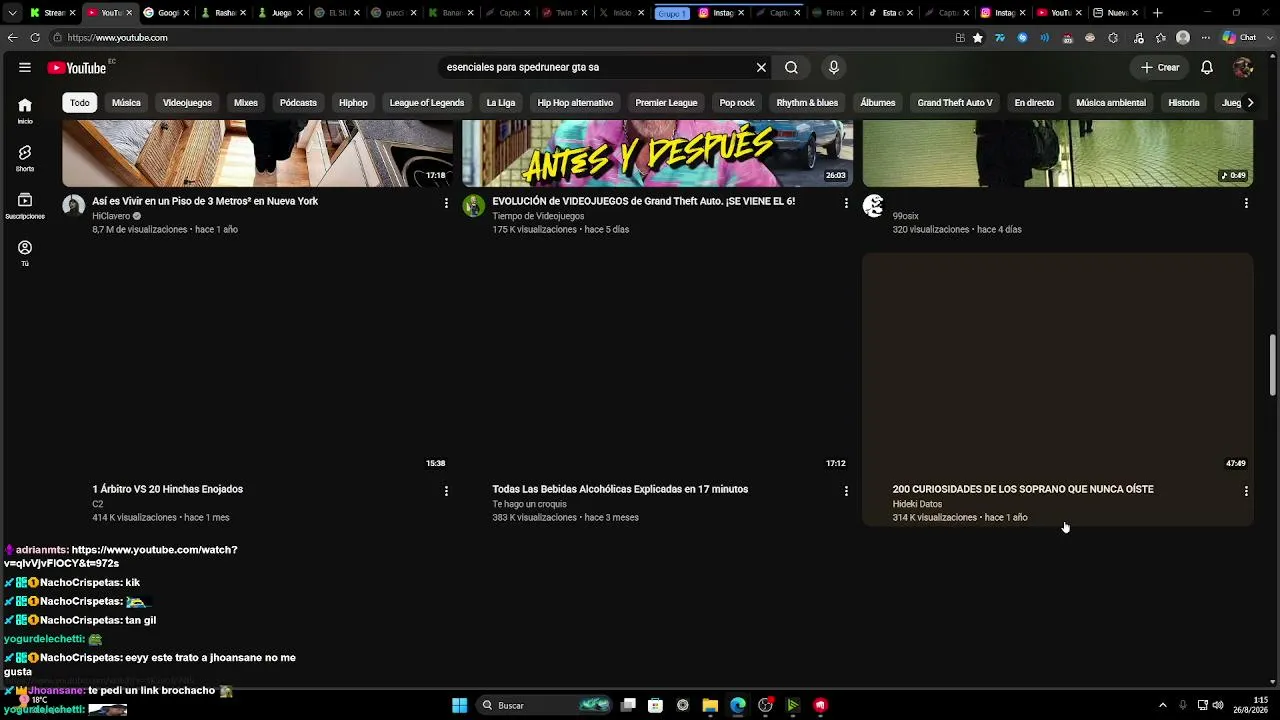Open options for 'Todas Las Bebidas Alcohólicas' video
This screenshot has height=720, width=1280.
click(846, 491)
